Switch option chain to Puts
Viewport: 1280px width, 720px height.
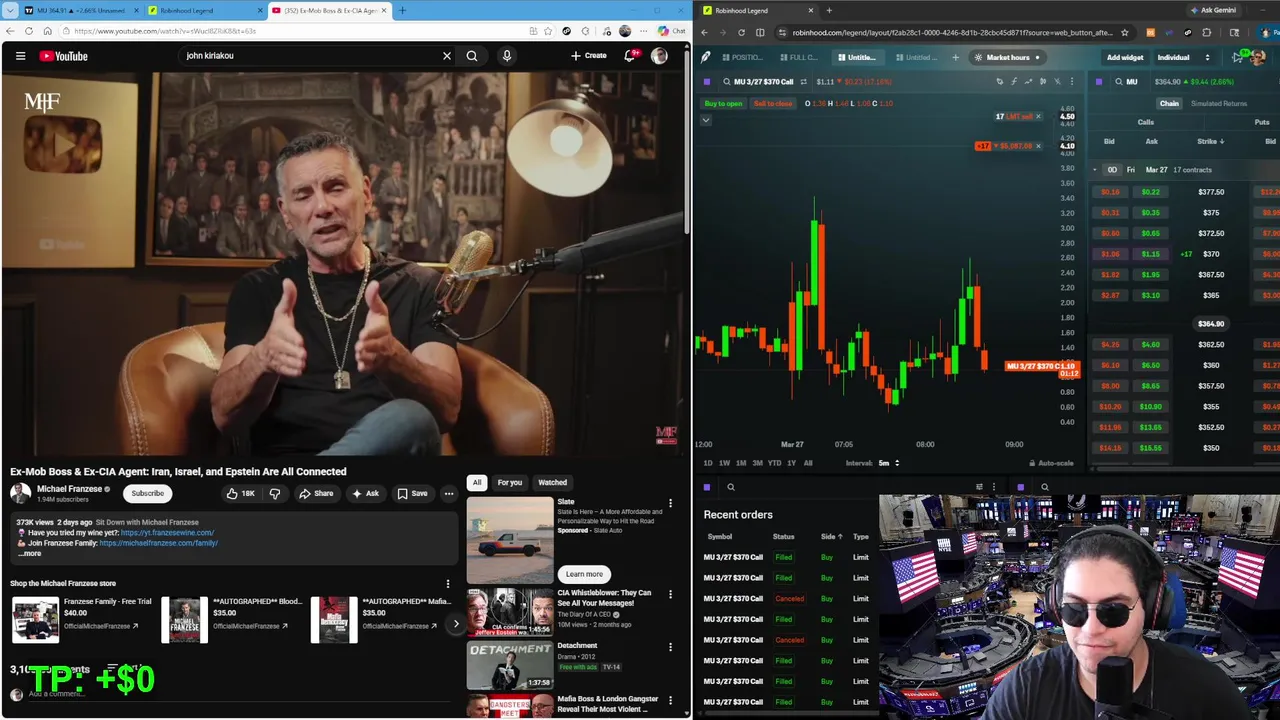(x=1262, y=122)
